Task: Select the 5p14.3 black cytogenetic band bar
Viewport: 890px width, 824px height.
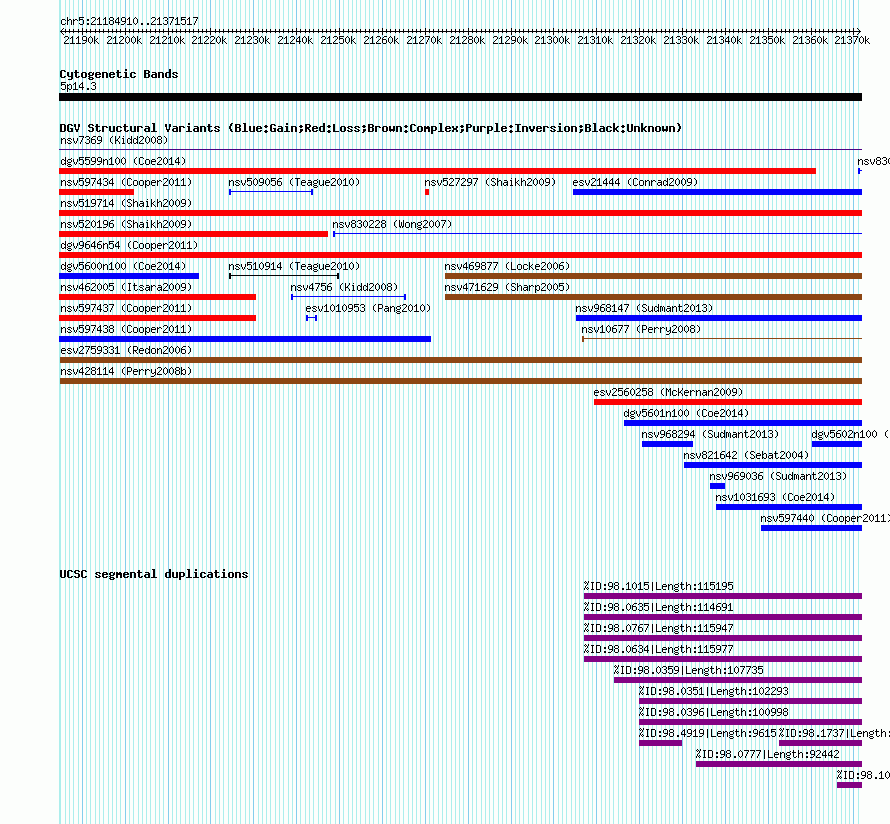Action: coord(460,97)
